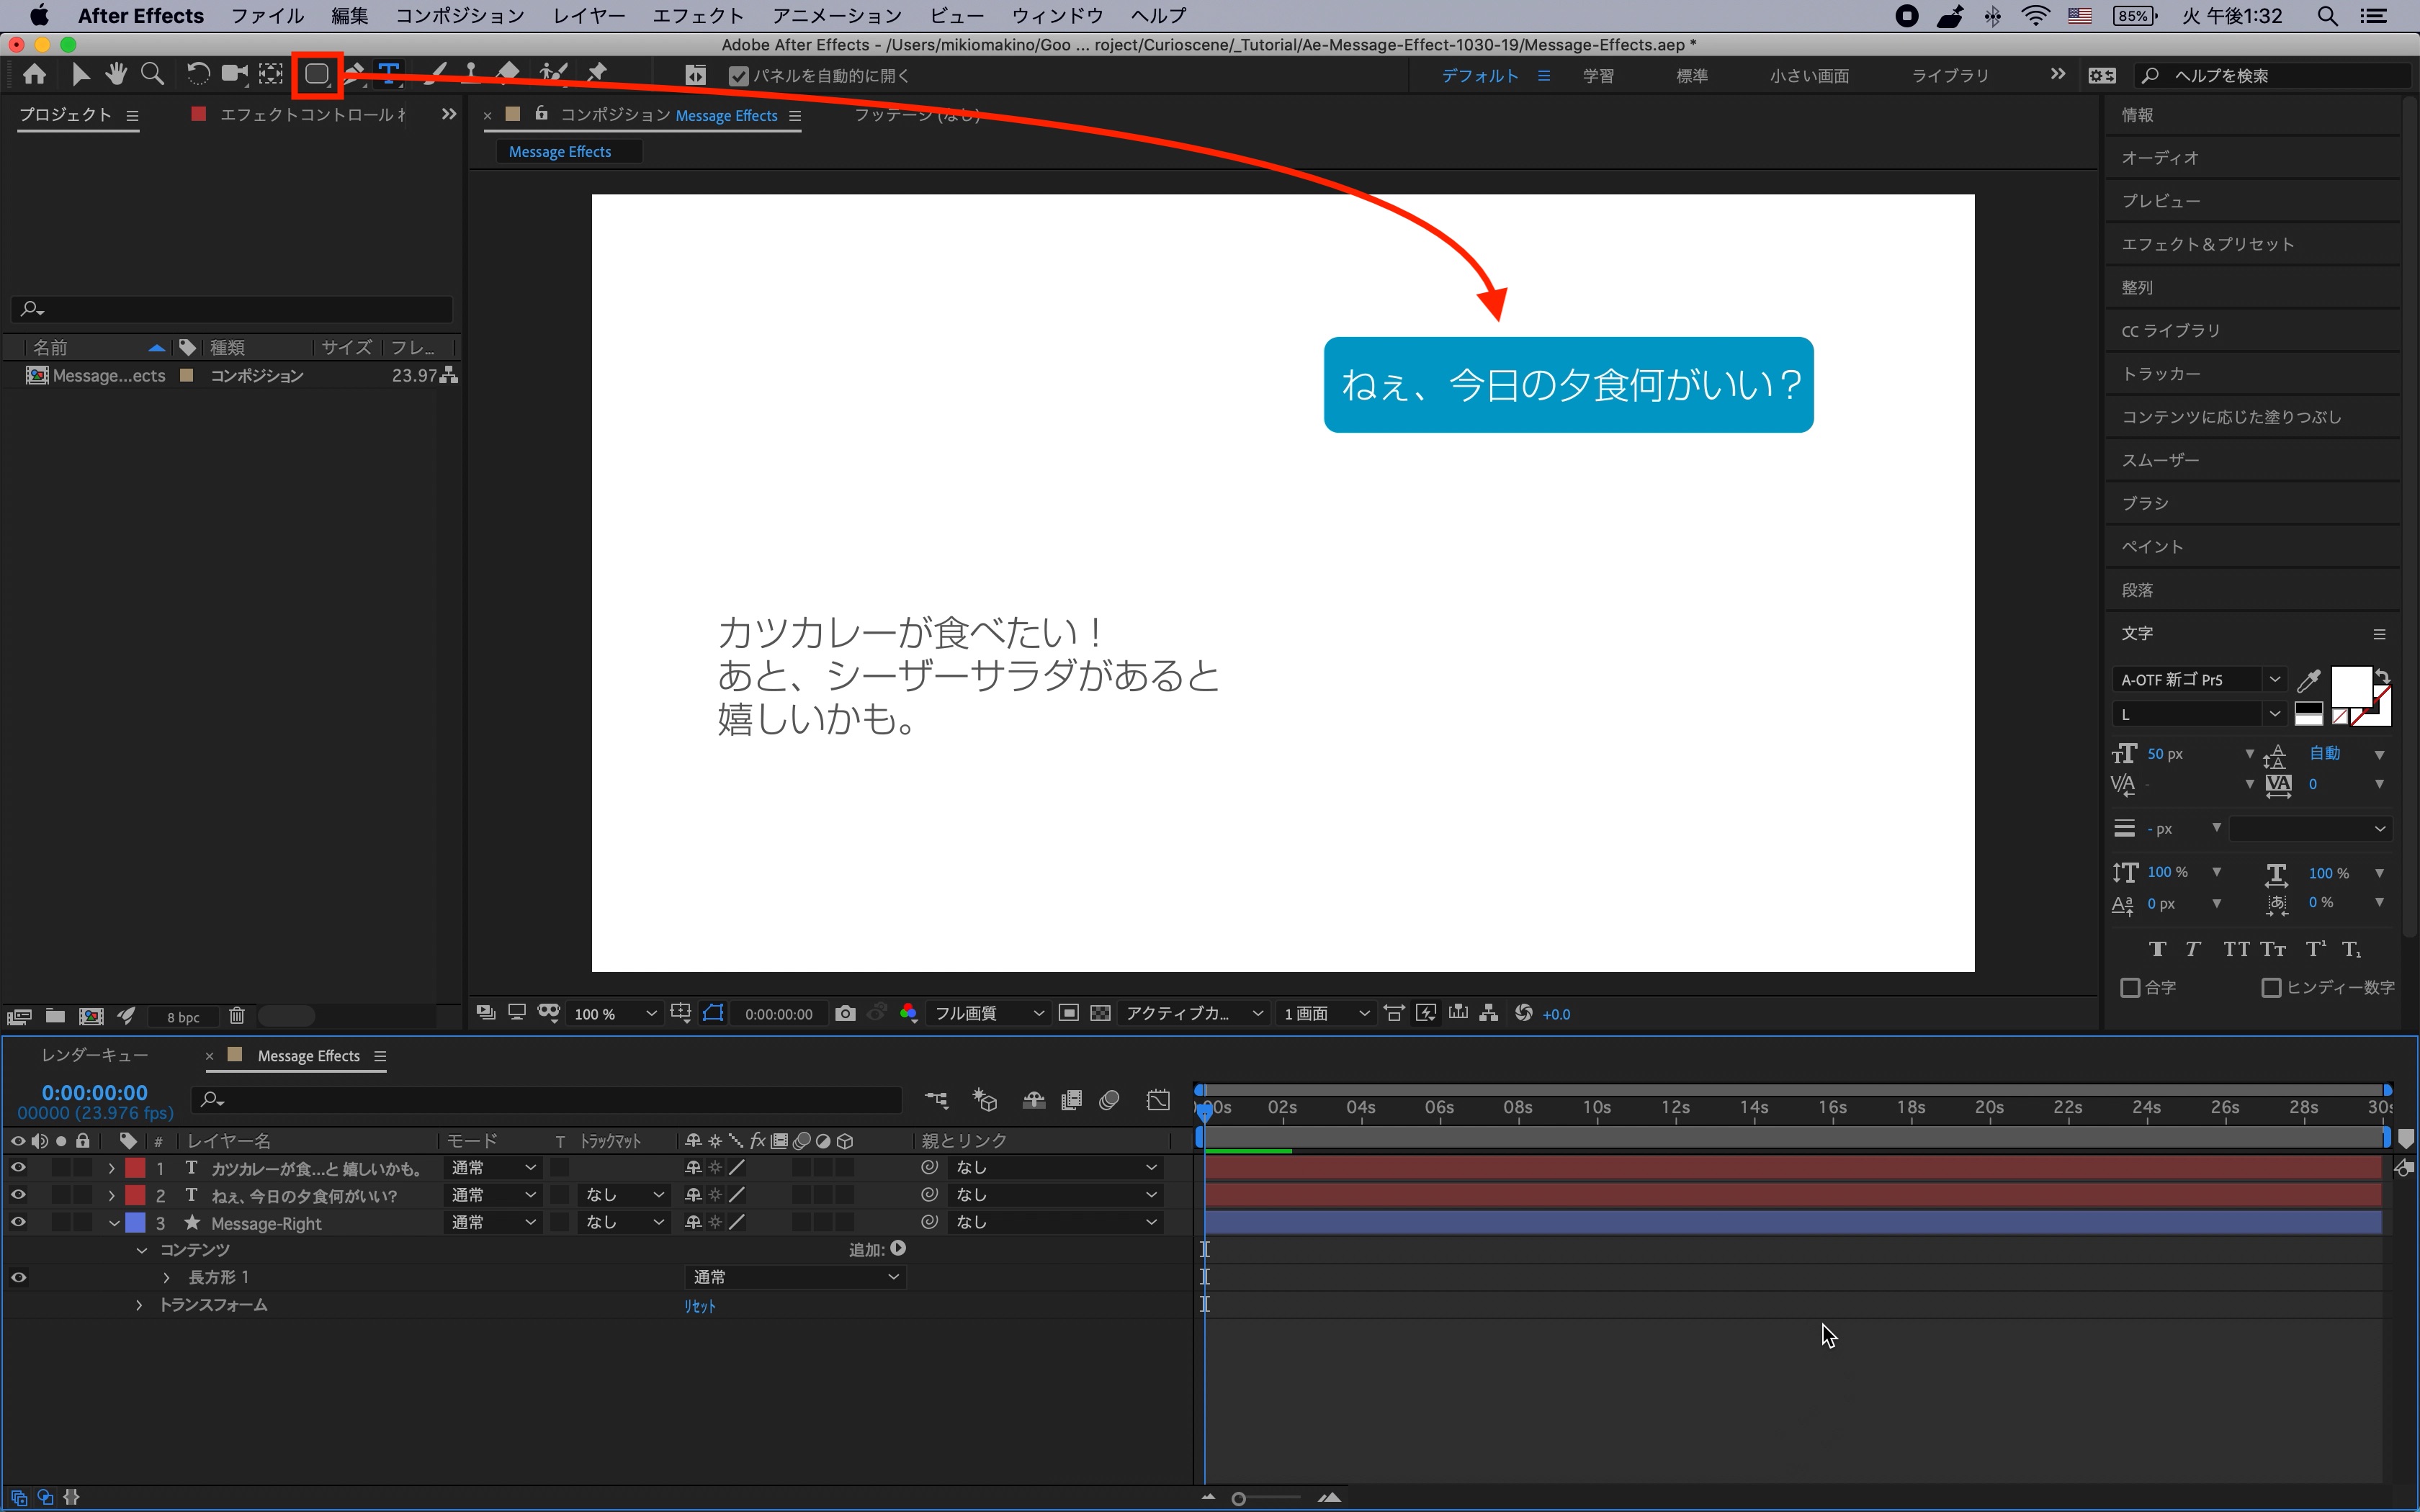Screen dimensions: 2420x1512
Task: Enable the 合字 ligatures checkbox
Action: click(2130, 988)
